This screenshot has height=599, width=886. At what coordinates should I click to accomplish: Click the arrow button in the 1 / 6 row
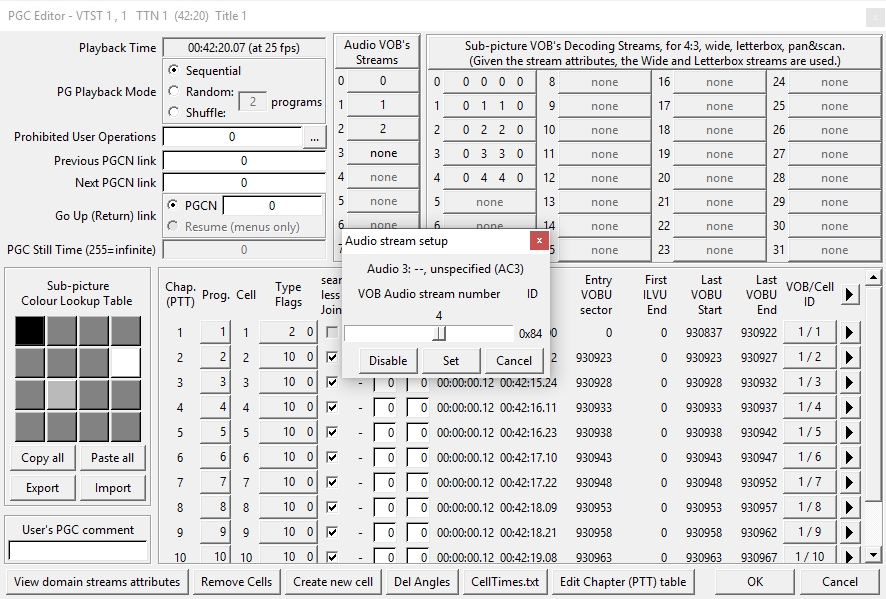(x=849, y=457)
